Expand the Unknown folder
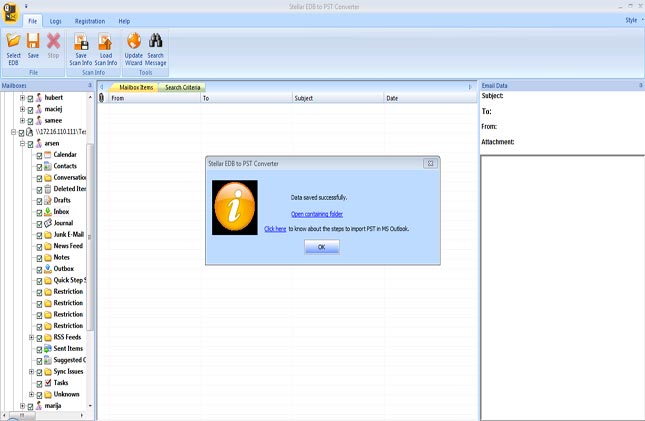 pyautogui.click(x=31, y=394)
